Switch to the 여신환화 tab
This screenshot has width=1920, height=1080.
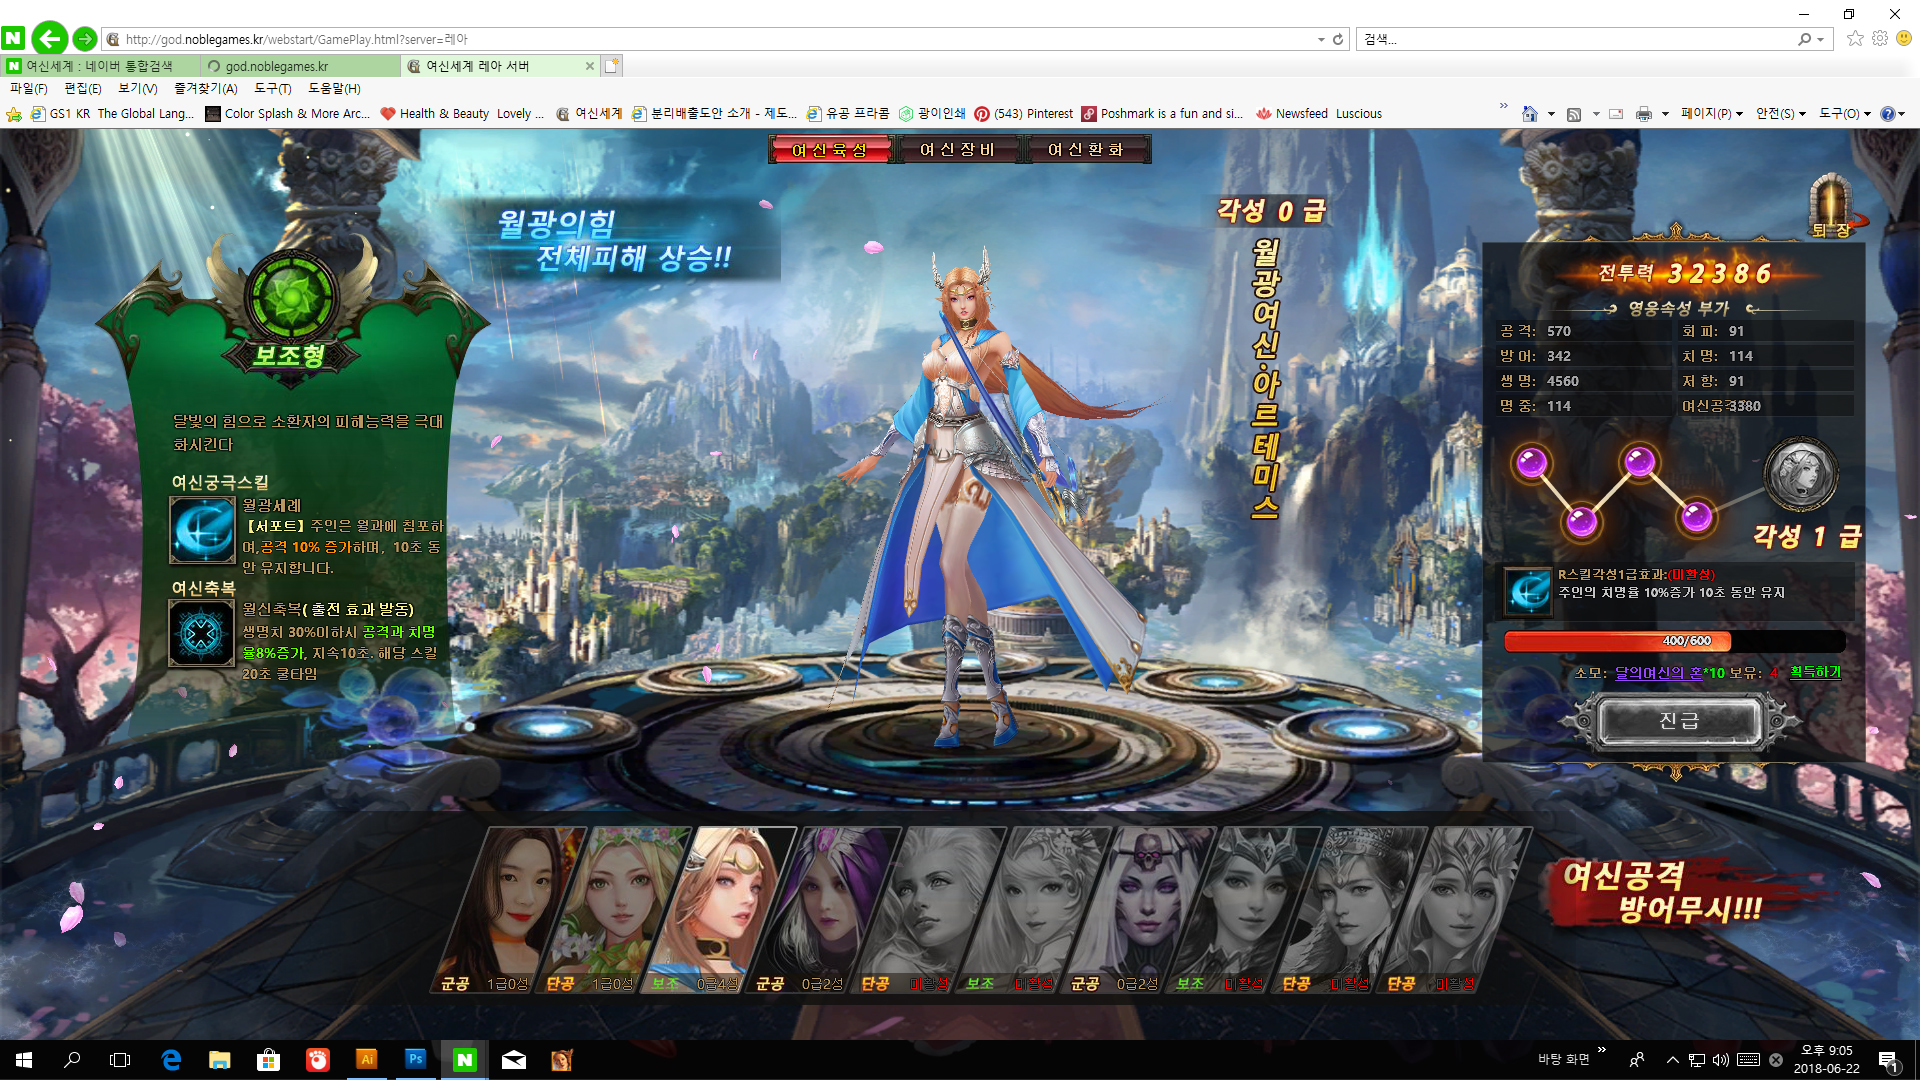tap(1086, 150)
